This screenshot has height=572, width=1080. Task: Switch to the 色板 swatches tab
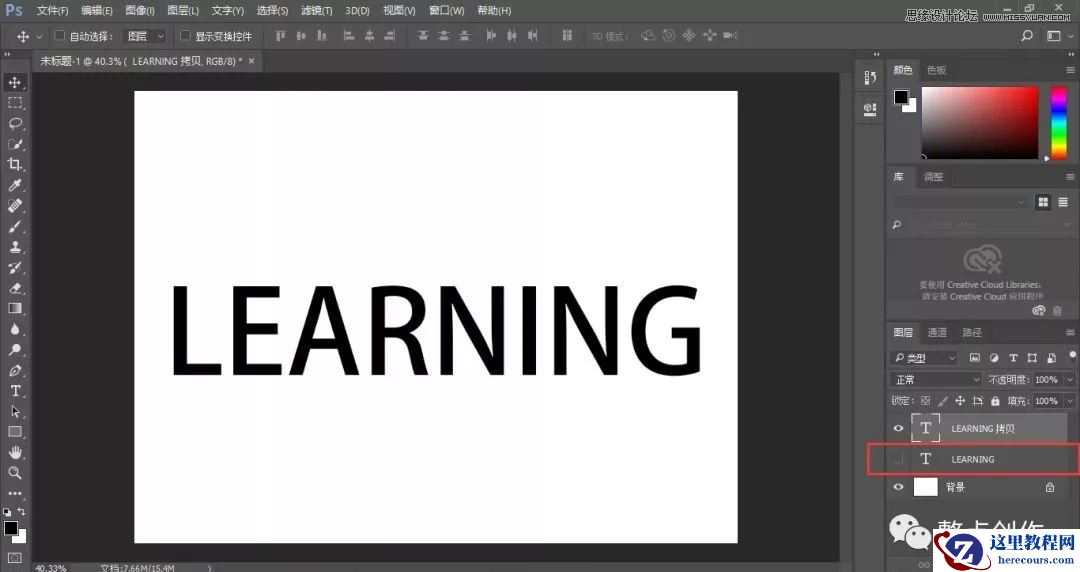pyautogui.click(x=936, y=70)
